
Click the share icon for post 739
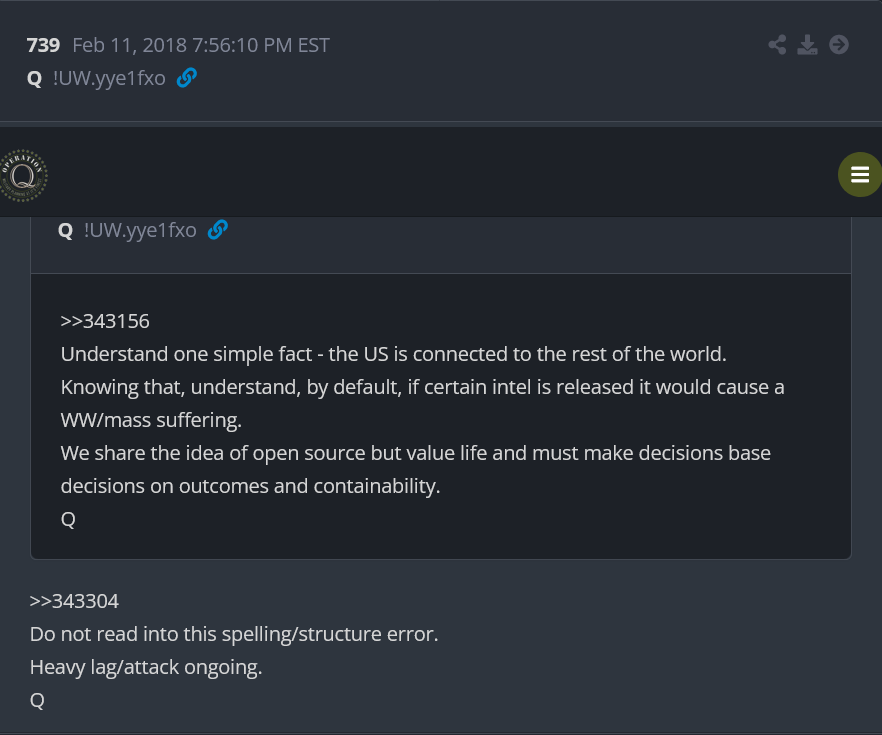click(777, 45)
